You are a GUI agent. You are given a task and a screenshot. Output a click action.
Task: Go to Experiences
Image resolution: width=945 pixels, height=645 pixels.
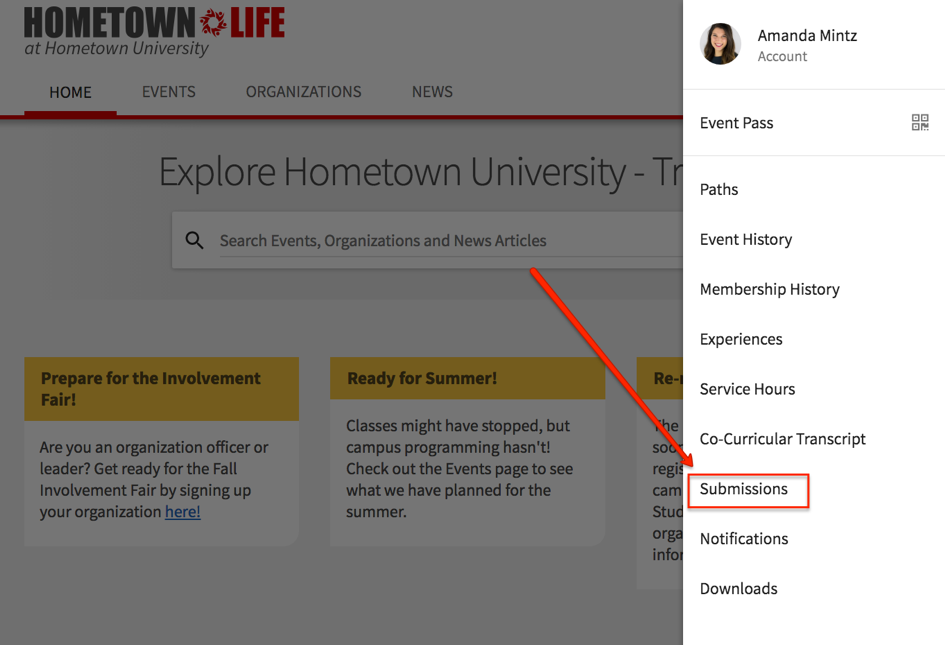pyautogui.click(x=741, y=339)
